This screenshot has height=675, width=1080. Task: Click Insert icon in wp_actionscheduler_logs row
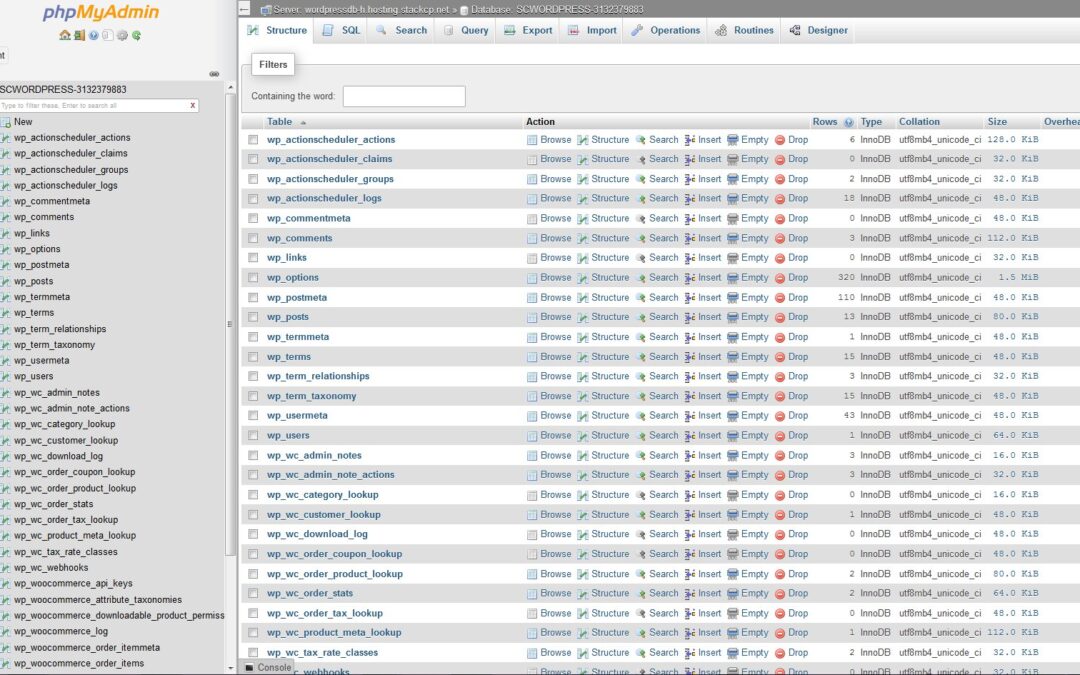click(689, 198)
